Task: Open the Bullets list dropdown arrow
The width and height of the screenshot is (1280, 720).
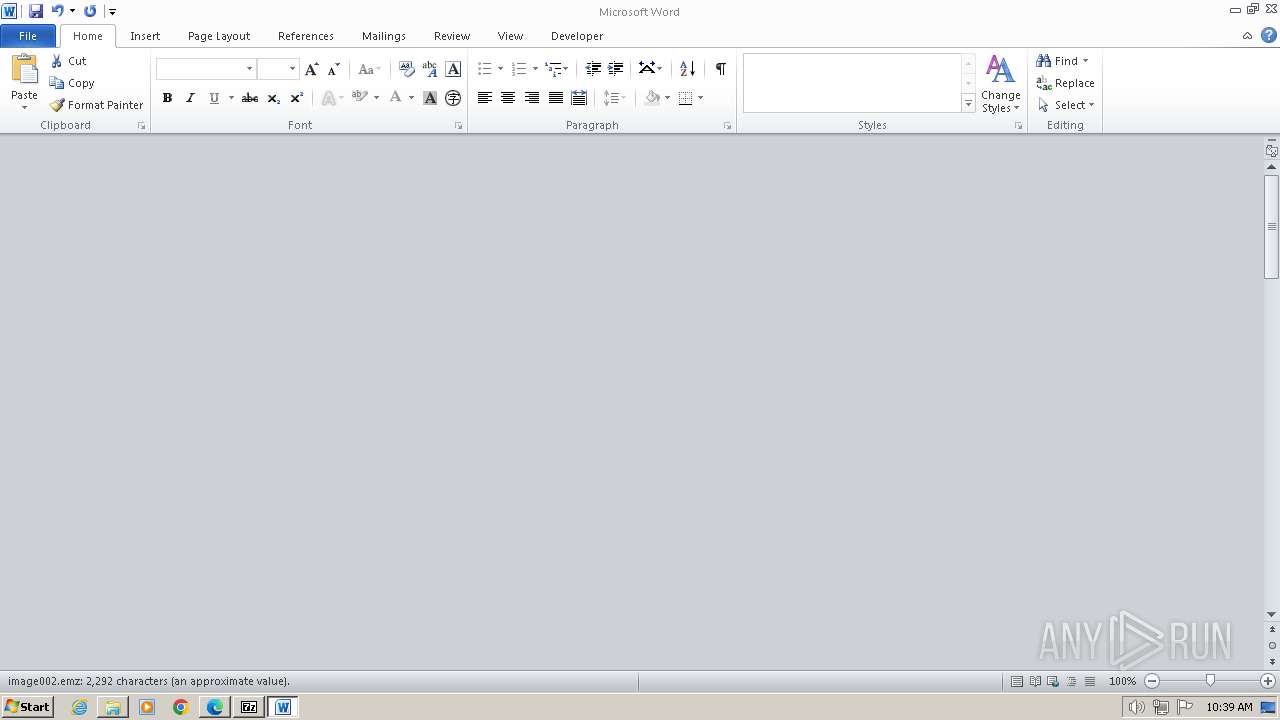Action: click(x=501, y=69)
